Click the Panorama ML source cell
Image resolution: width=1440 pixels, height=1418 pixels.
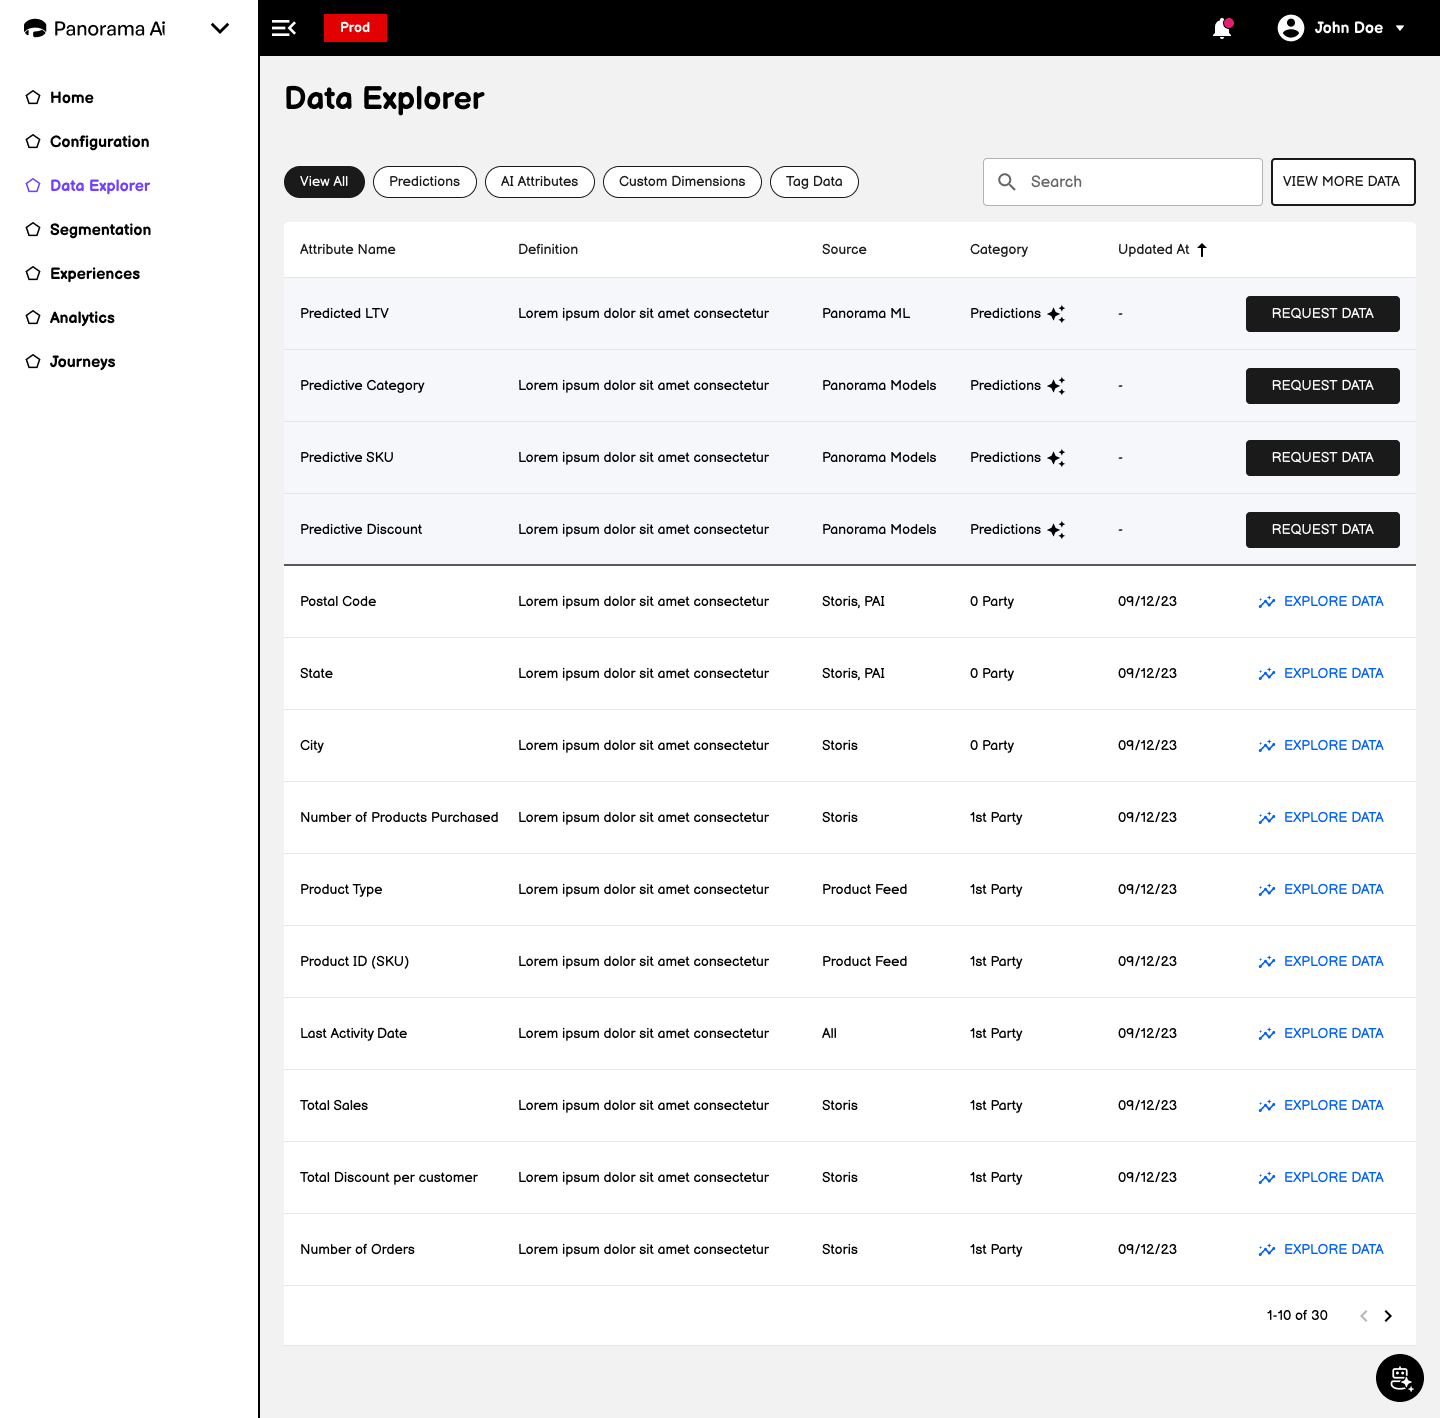pyautogui.click(x=866, y=314)
